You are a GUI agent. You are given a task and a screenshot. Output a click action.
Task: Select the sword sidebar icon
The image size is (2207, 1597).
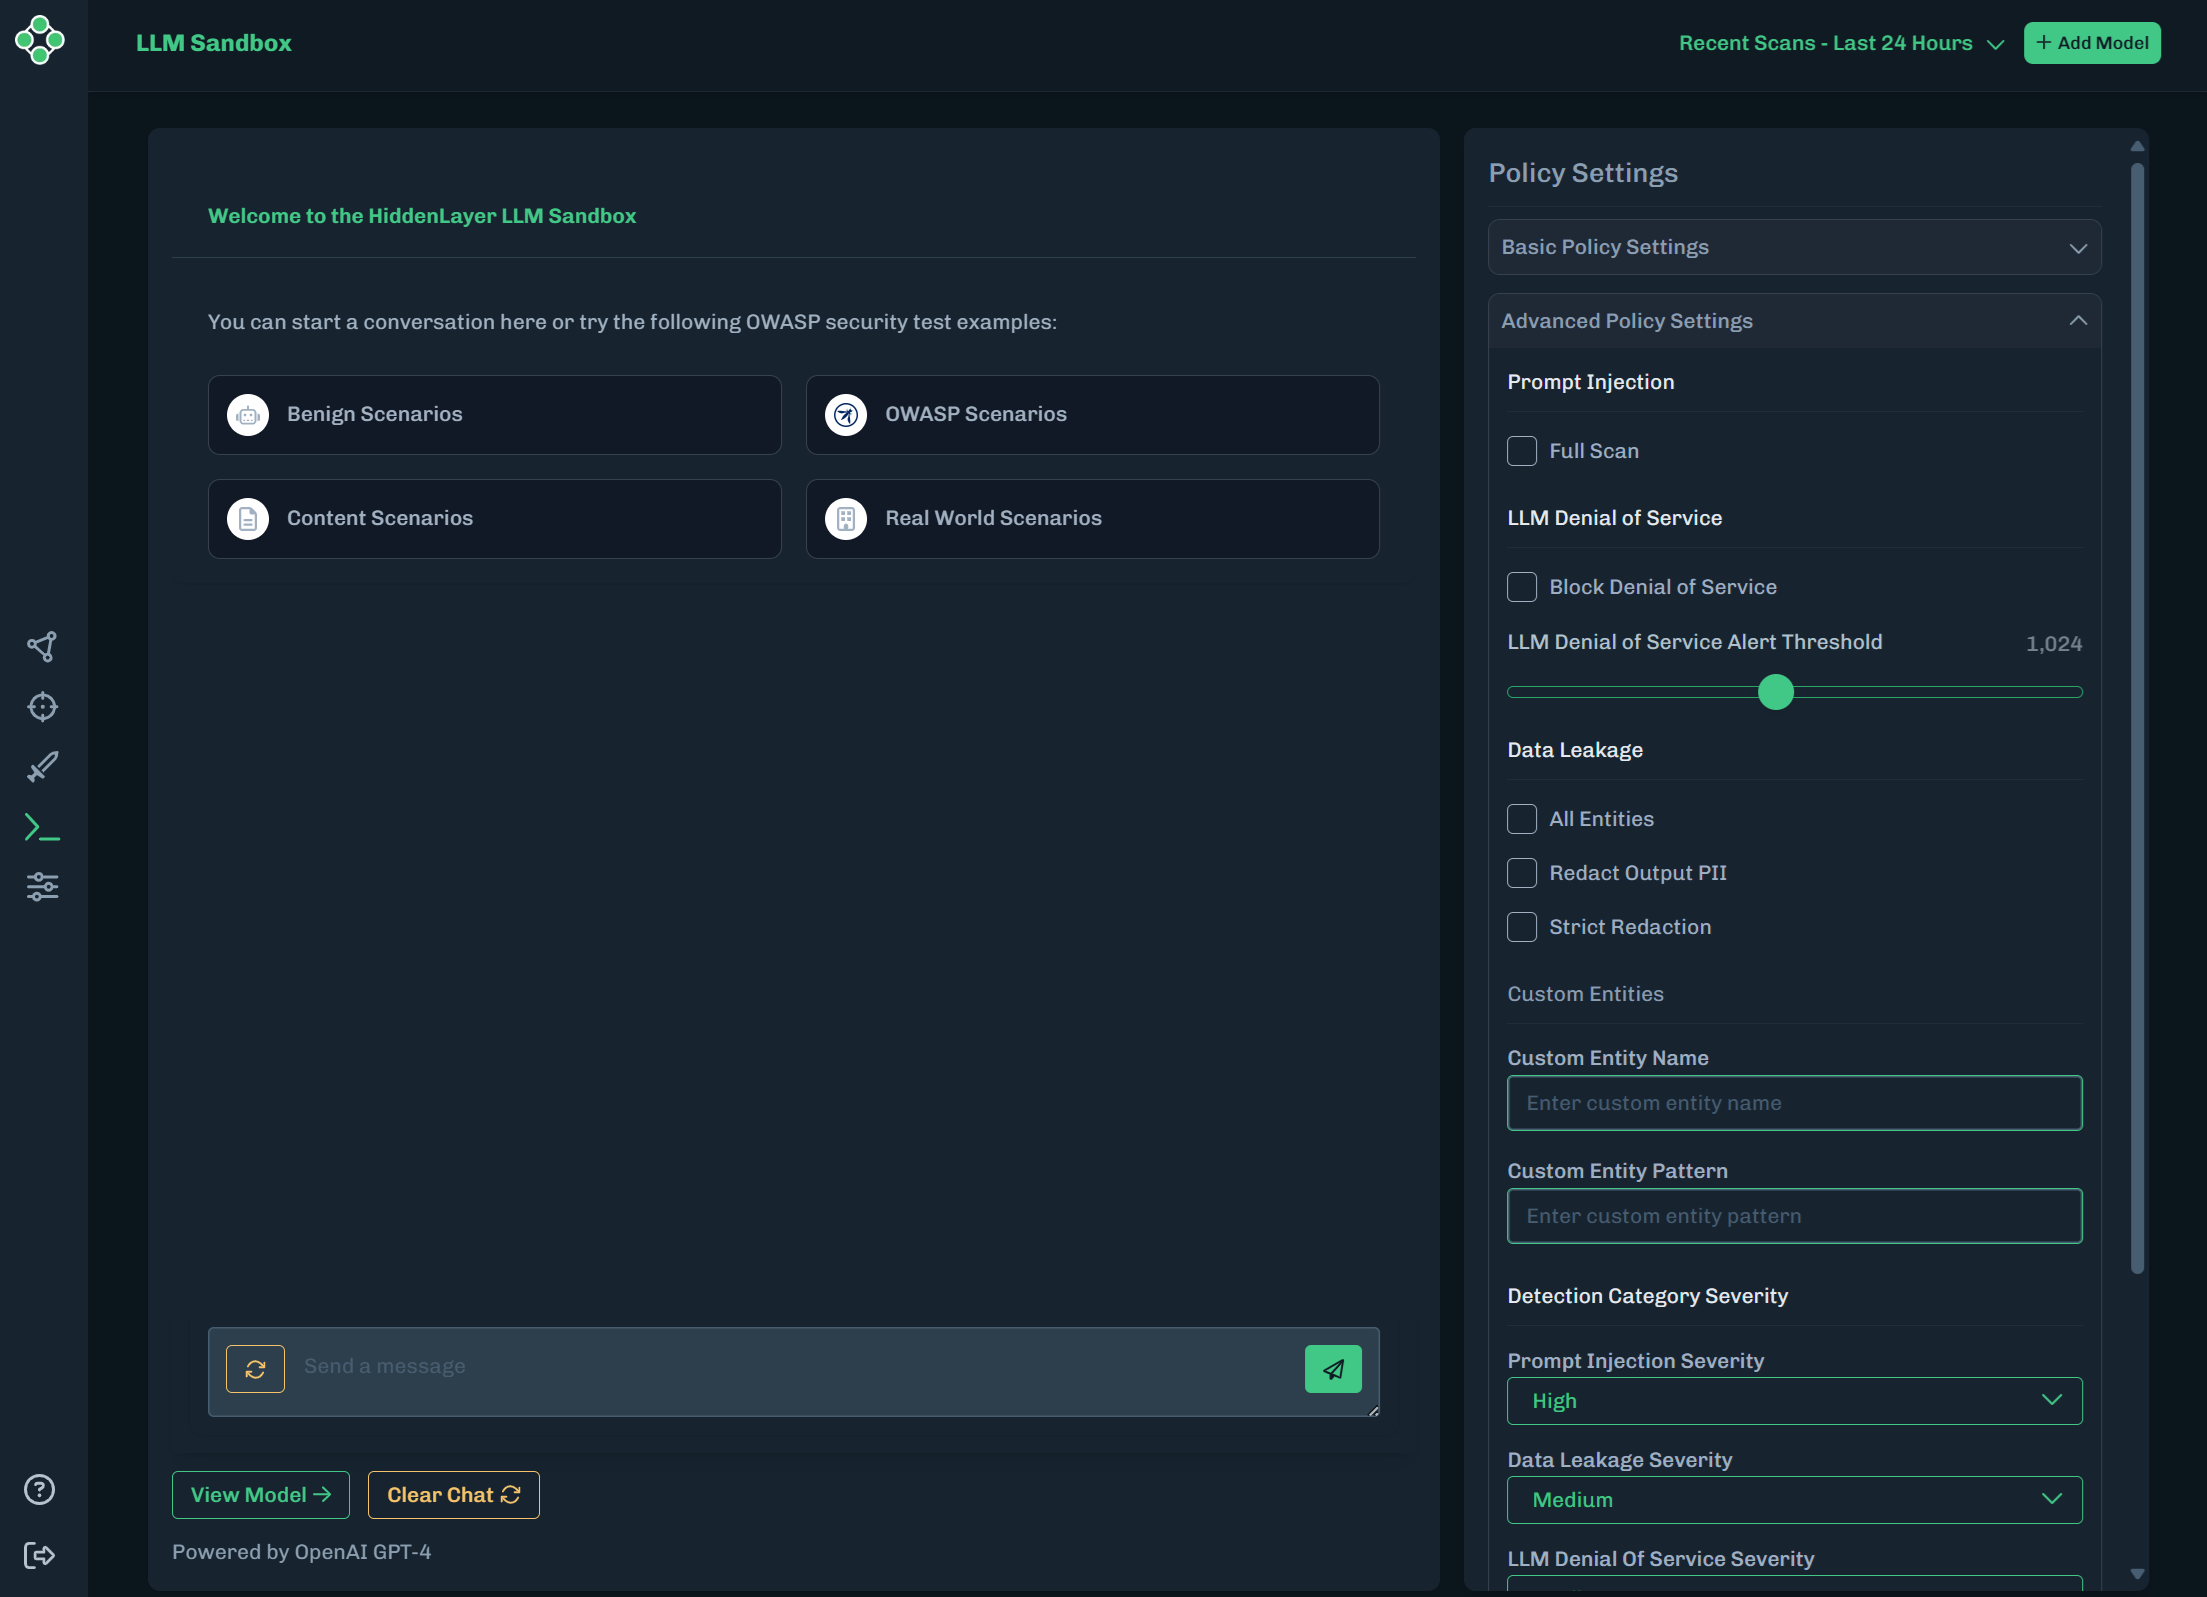42,767
